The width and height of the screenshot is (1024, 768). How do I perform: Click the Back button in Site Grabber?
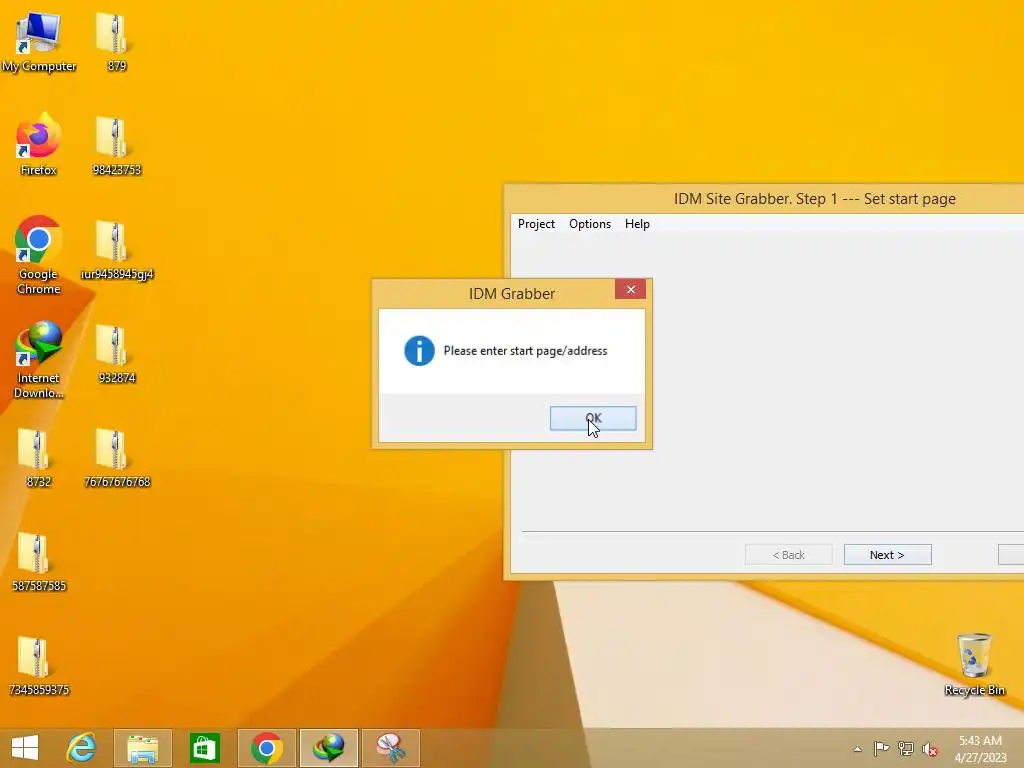pos(789,554)
